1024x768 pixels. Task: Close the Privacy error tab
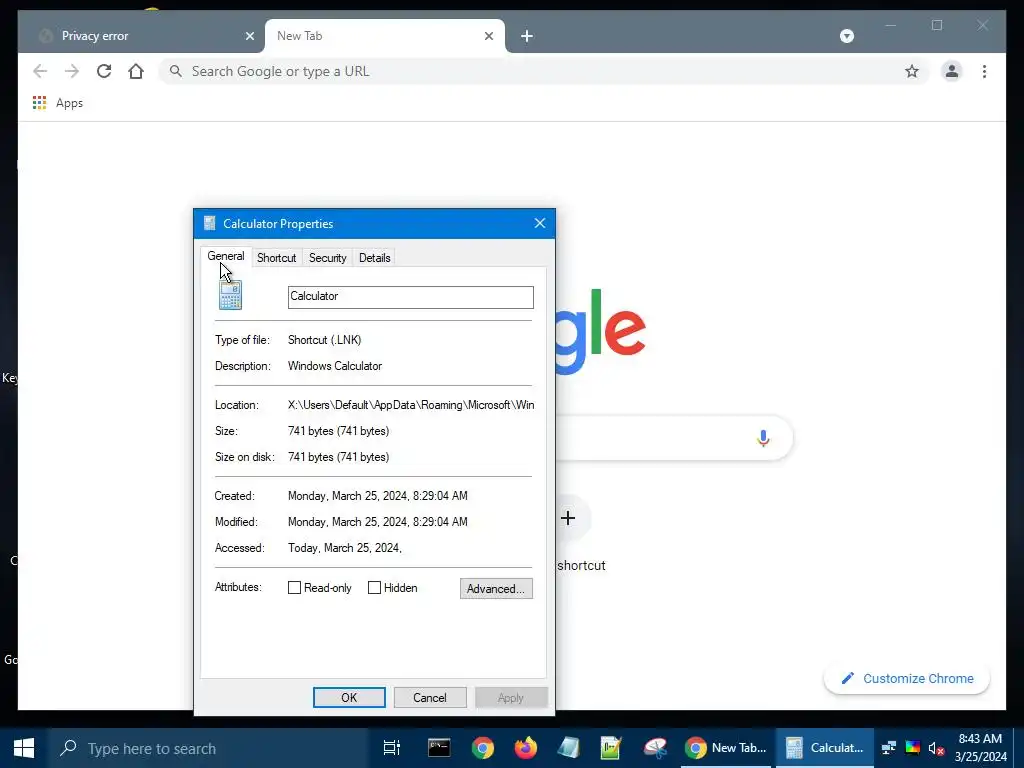coord(249,36)
